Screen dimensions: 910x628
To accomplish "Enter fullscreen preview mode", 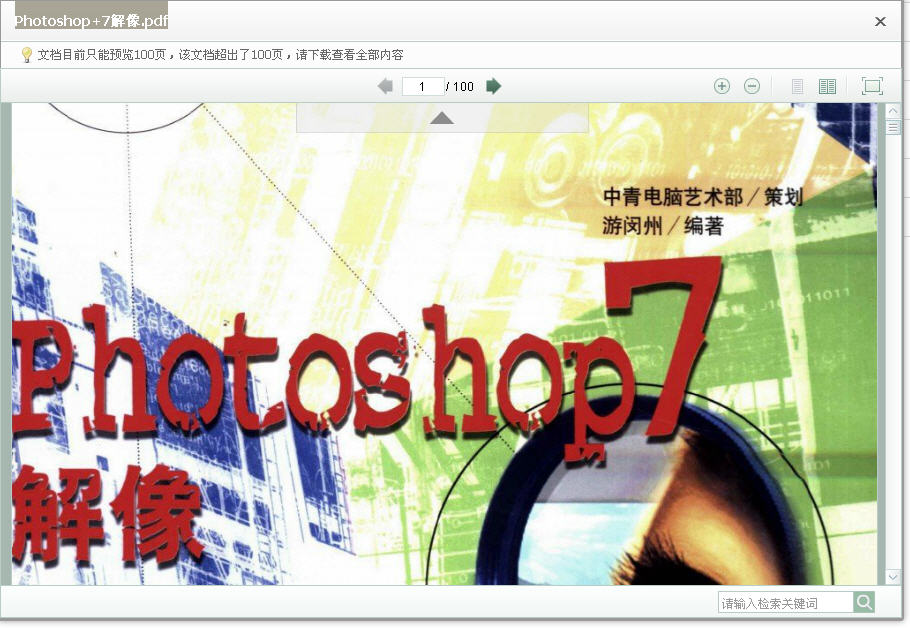I will click(x=872, y=86).
